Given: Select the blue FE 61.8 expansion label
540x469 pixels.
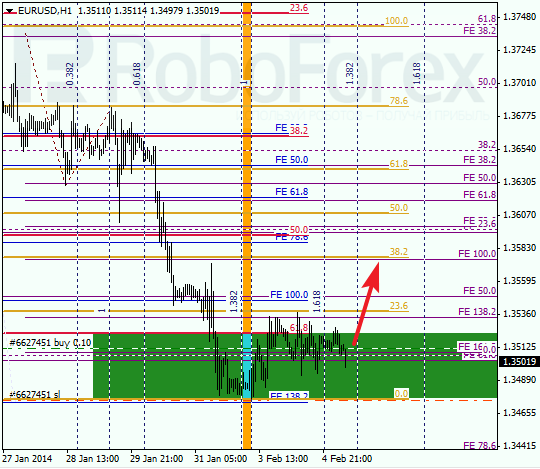Looking at the screenshot, I should (292, 192).
